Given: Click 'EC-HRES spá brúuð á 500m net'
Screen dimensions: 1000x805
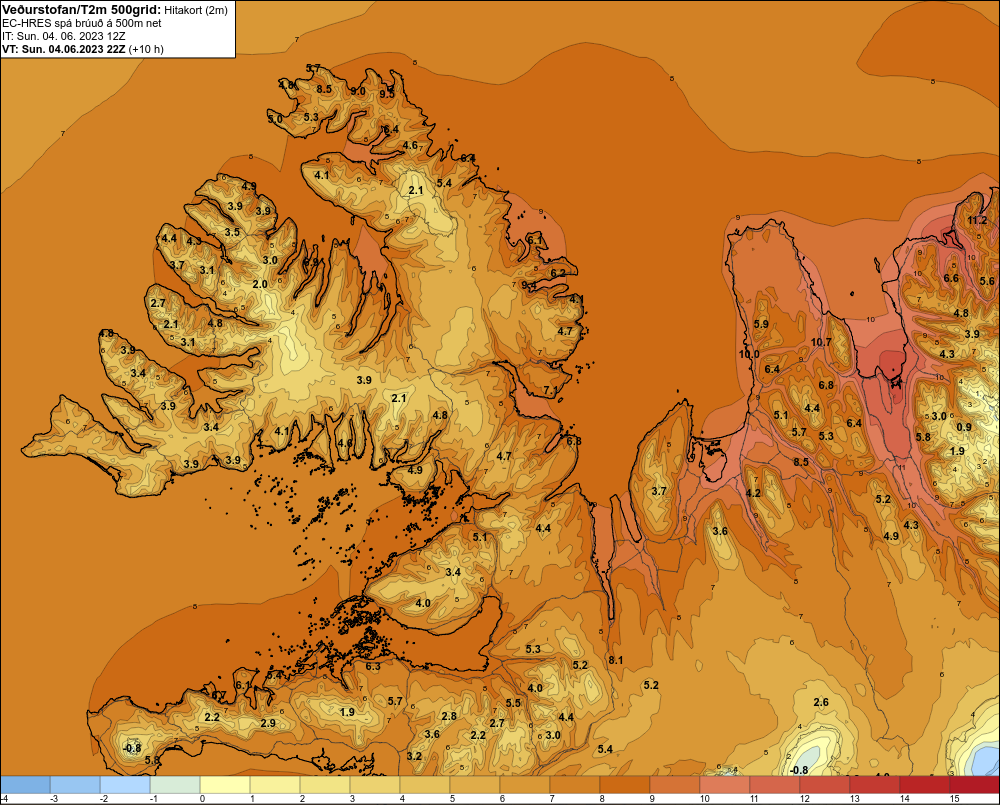Looking at the screenshot, I should click(82, 23).
